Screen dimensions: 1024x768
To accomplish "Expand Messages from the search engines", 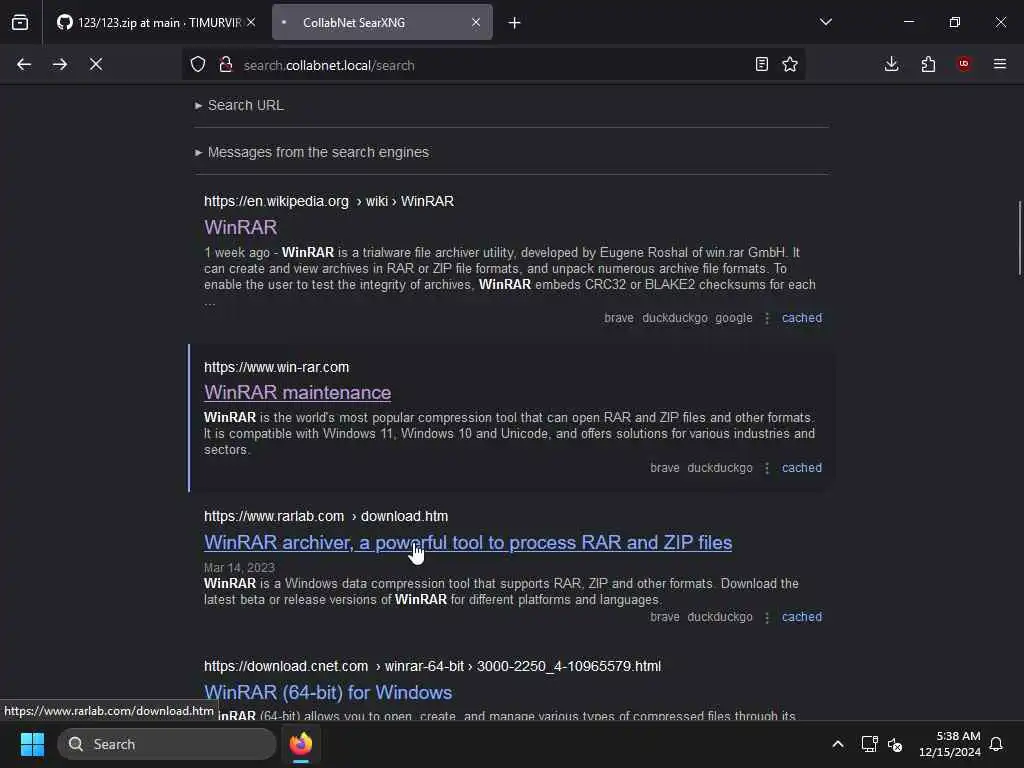I will tap(312, 152).
